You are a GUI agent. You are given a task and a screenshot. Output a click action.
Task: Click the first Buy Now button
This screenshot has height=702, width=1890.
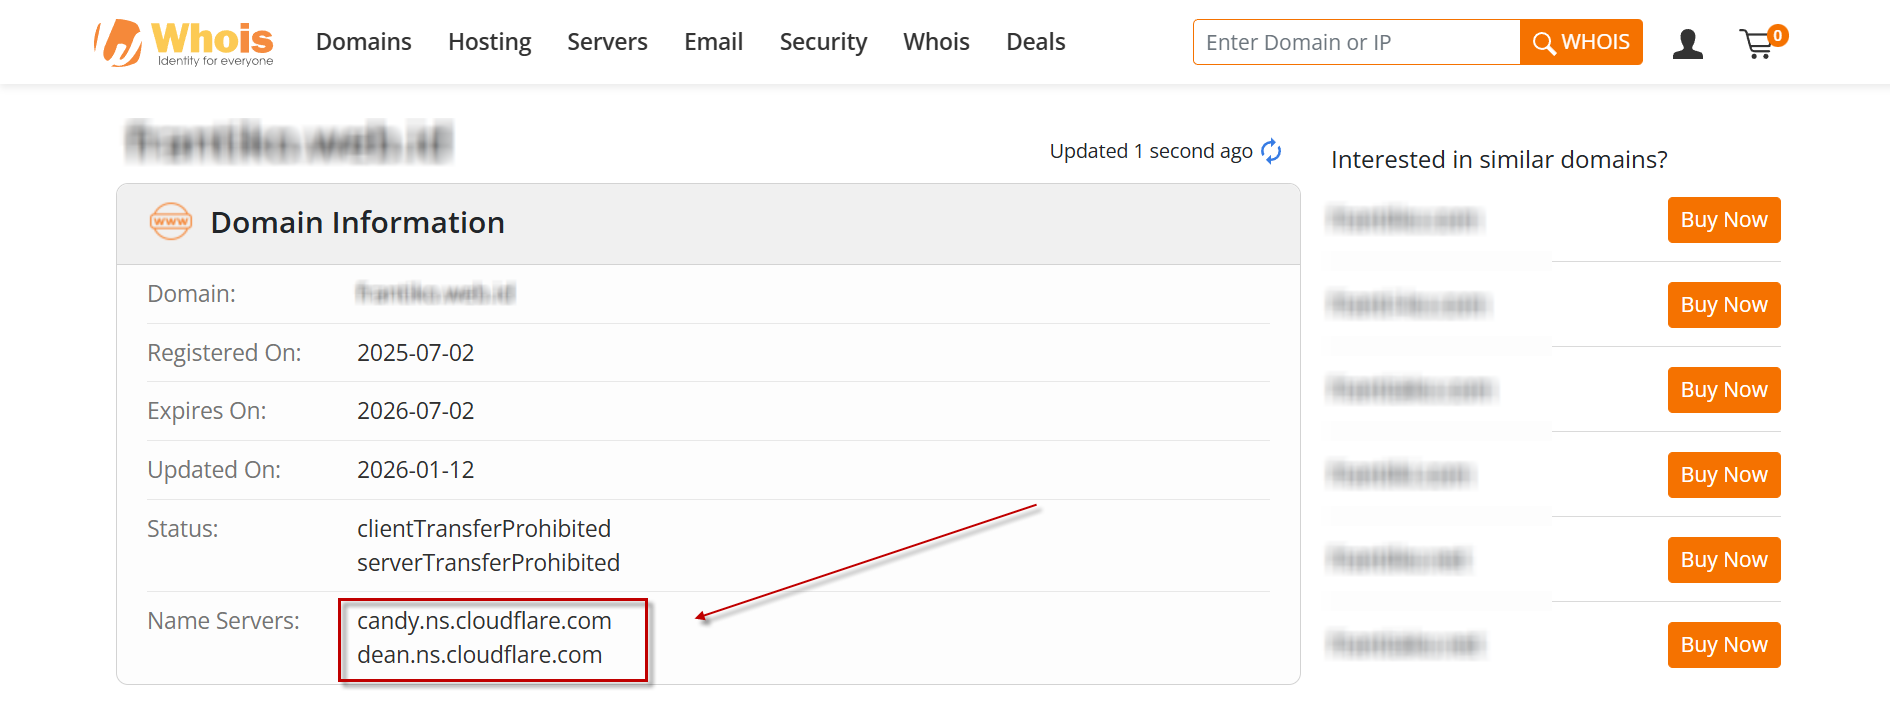point(1723,220)
